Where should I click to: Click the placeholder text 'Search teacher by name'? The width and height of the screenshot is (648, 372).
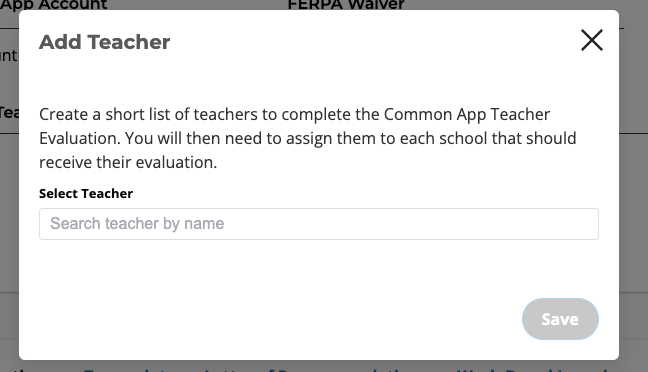(x=137, y=224)
